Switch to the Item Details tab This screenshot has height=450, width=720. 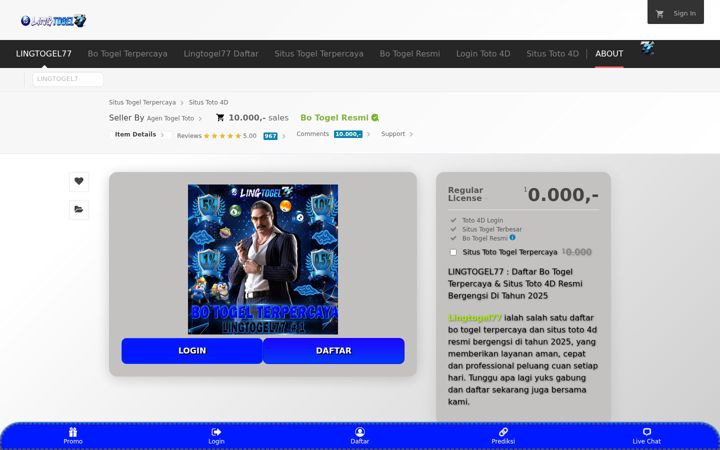point(135,135)
